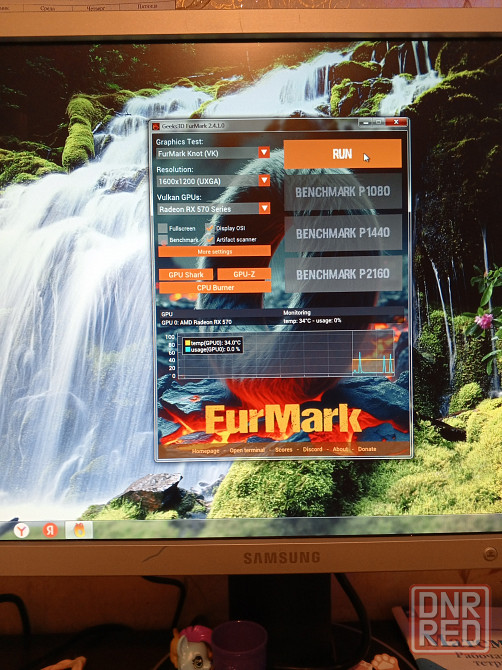The image size is (502, 670).
Task: Click the FurMark window title bar icon
Action: (156, 126)
